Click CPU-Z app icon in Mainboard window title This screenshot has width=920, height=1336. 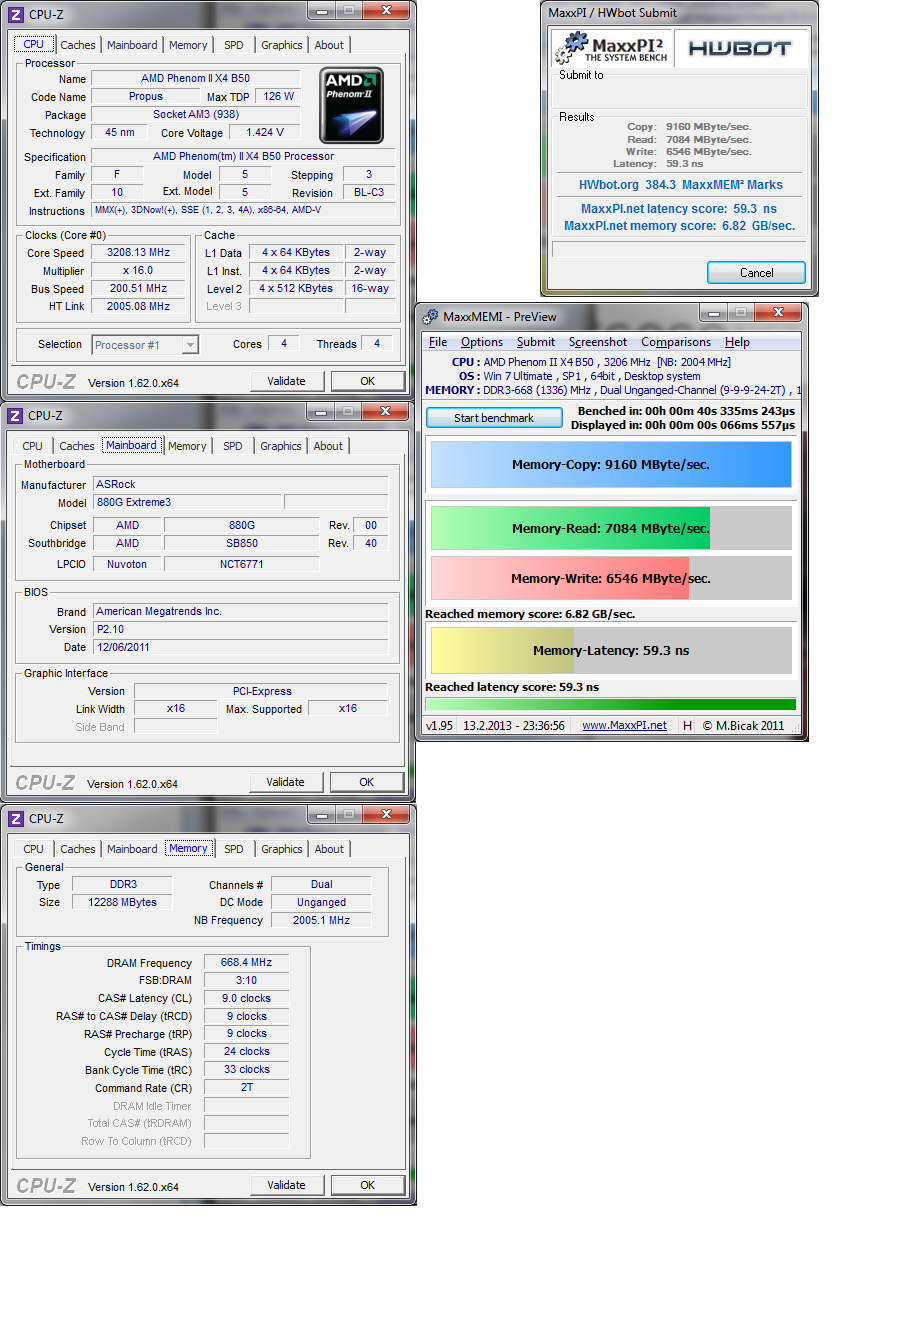[x=15, y=416]
